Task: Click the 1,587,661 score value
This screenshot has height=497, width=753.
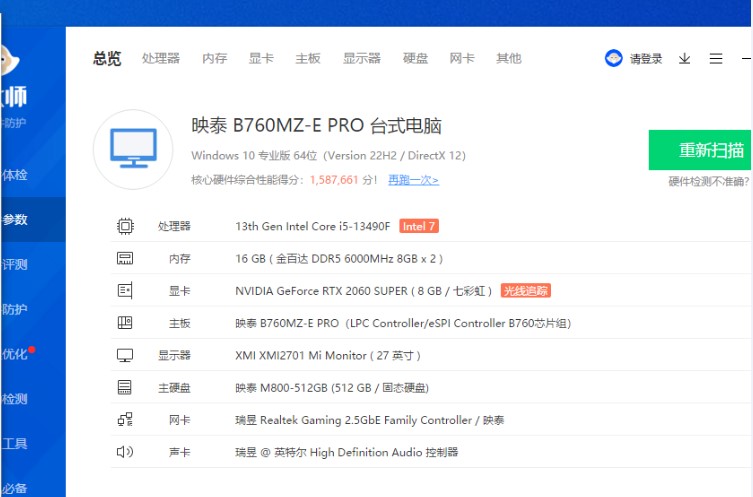Action: 334,180
